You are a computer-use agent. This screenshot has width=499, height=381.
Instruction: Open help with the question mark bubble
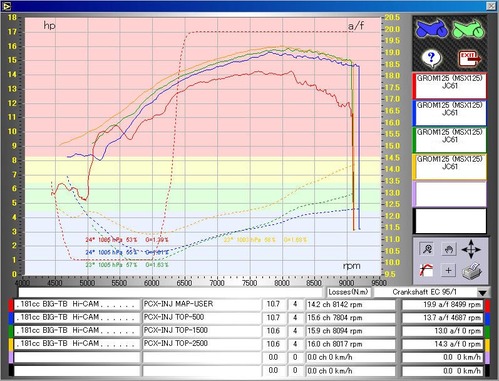point(431,58)
